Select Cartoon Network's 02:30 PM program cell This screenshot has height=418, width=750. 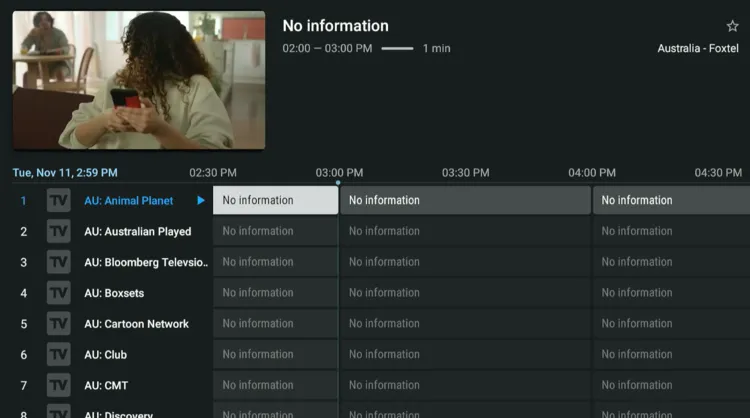click(276, 324)
